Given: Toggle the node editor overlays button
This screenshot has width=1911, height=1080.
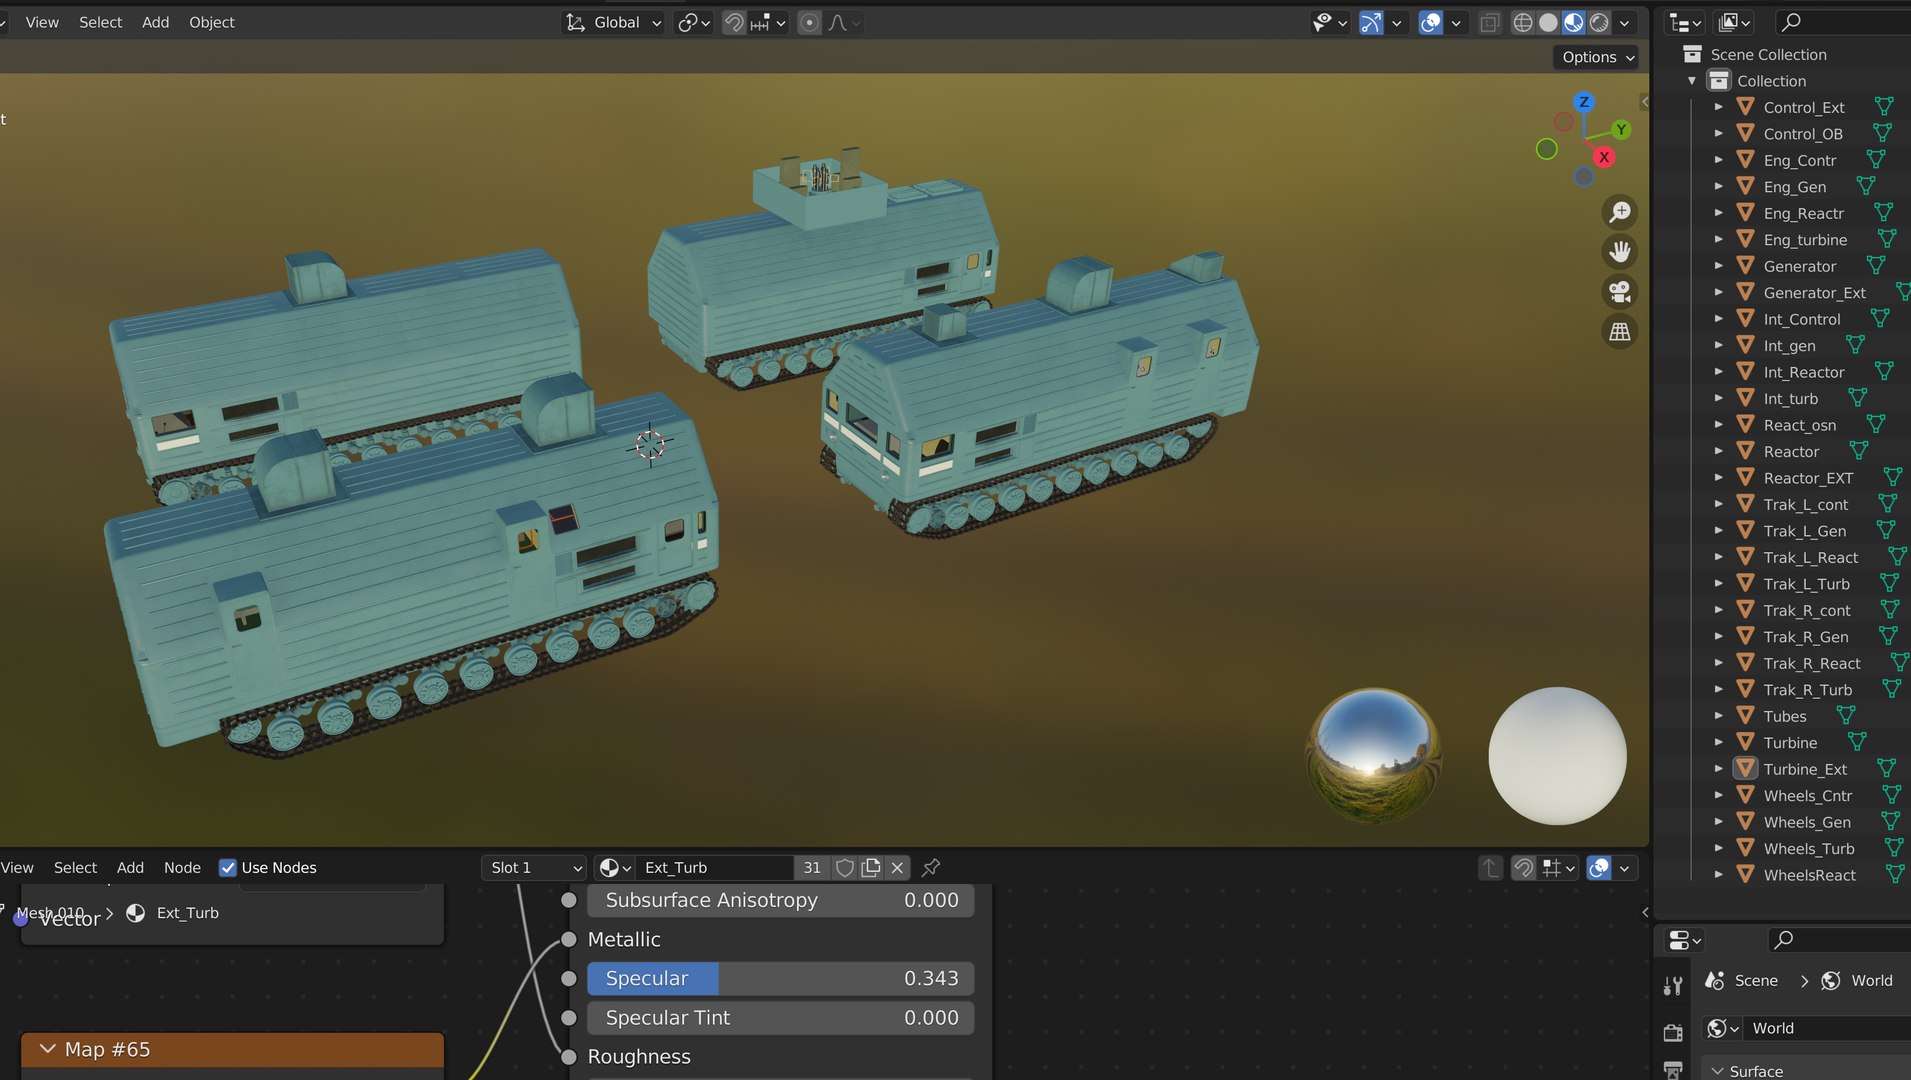Looking at the screenshot, I should 1599,868.
